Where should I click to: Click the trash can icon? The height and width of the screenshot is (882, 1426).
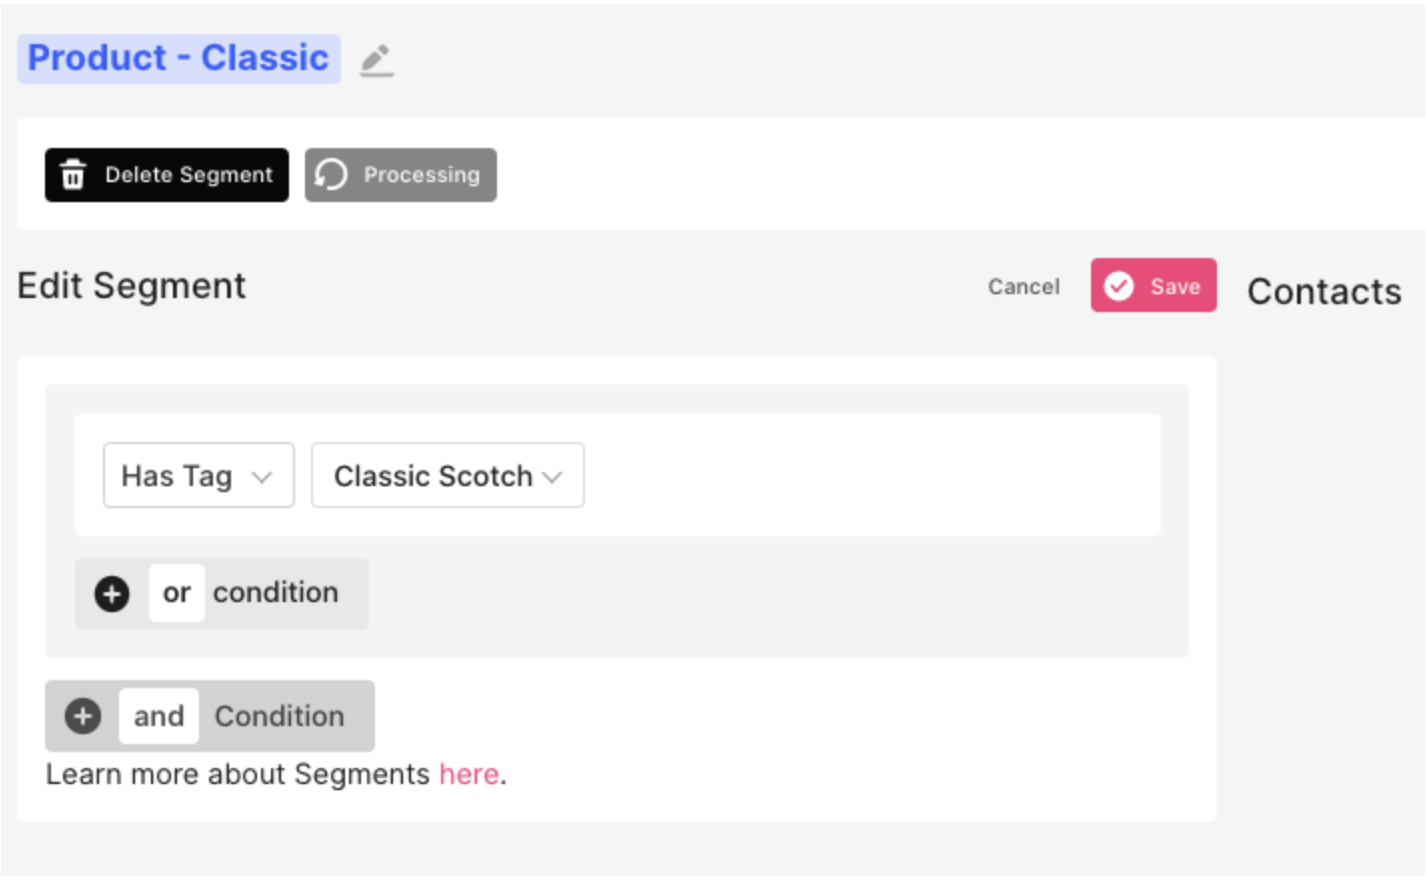click(x=73, y=174)
